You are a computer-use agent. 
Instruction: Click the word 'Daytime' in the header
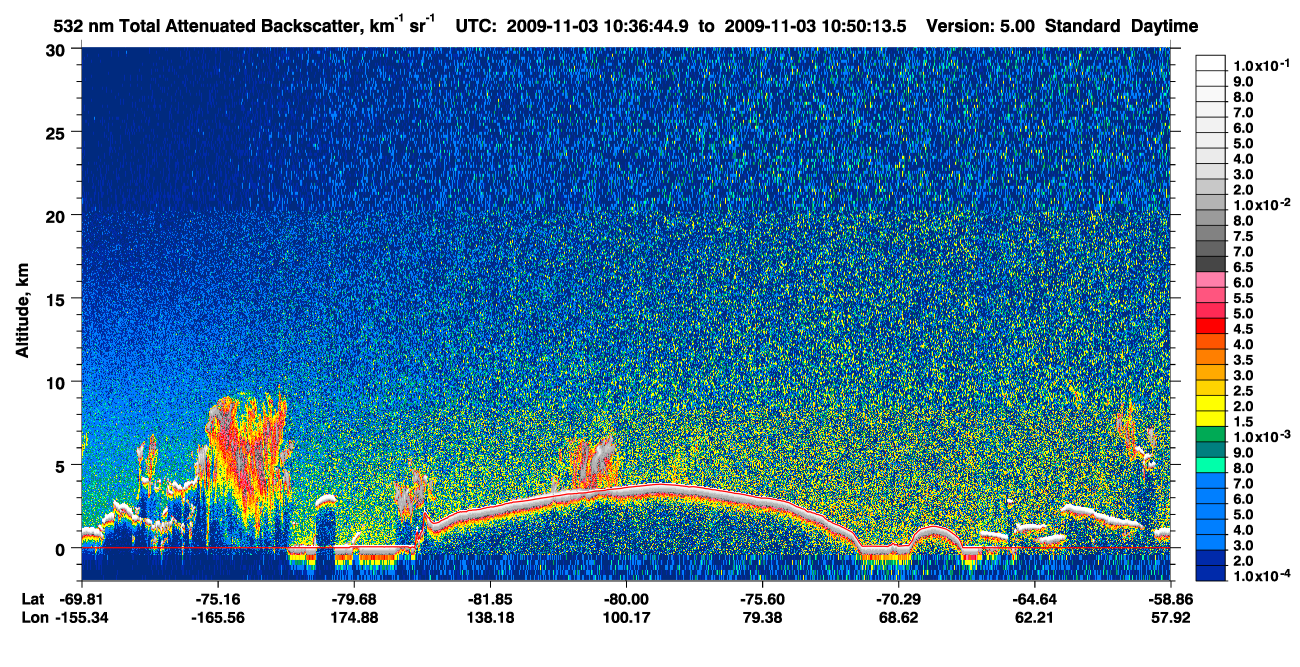1164,26
